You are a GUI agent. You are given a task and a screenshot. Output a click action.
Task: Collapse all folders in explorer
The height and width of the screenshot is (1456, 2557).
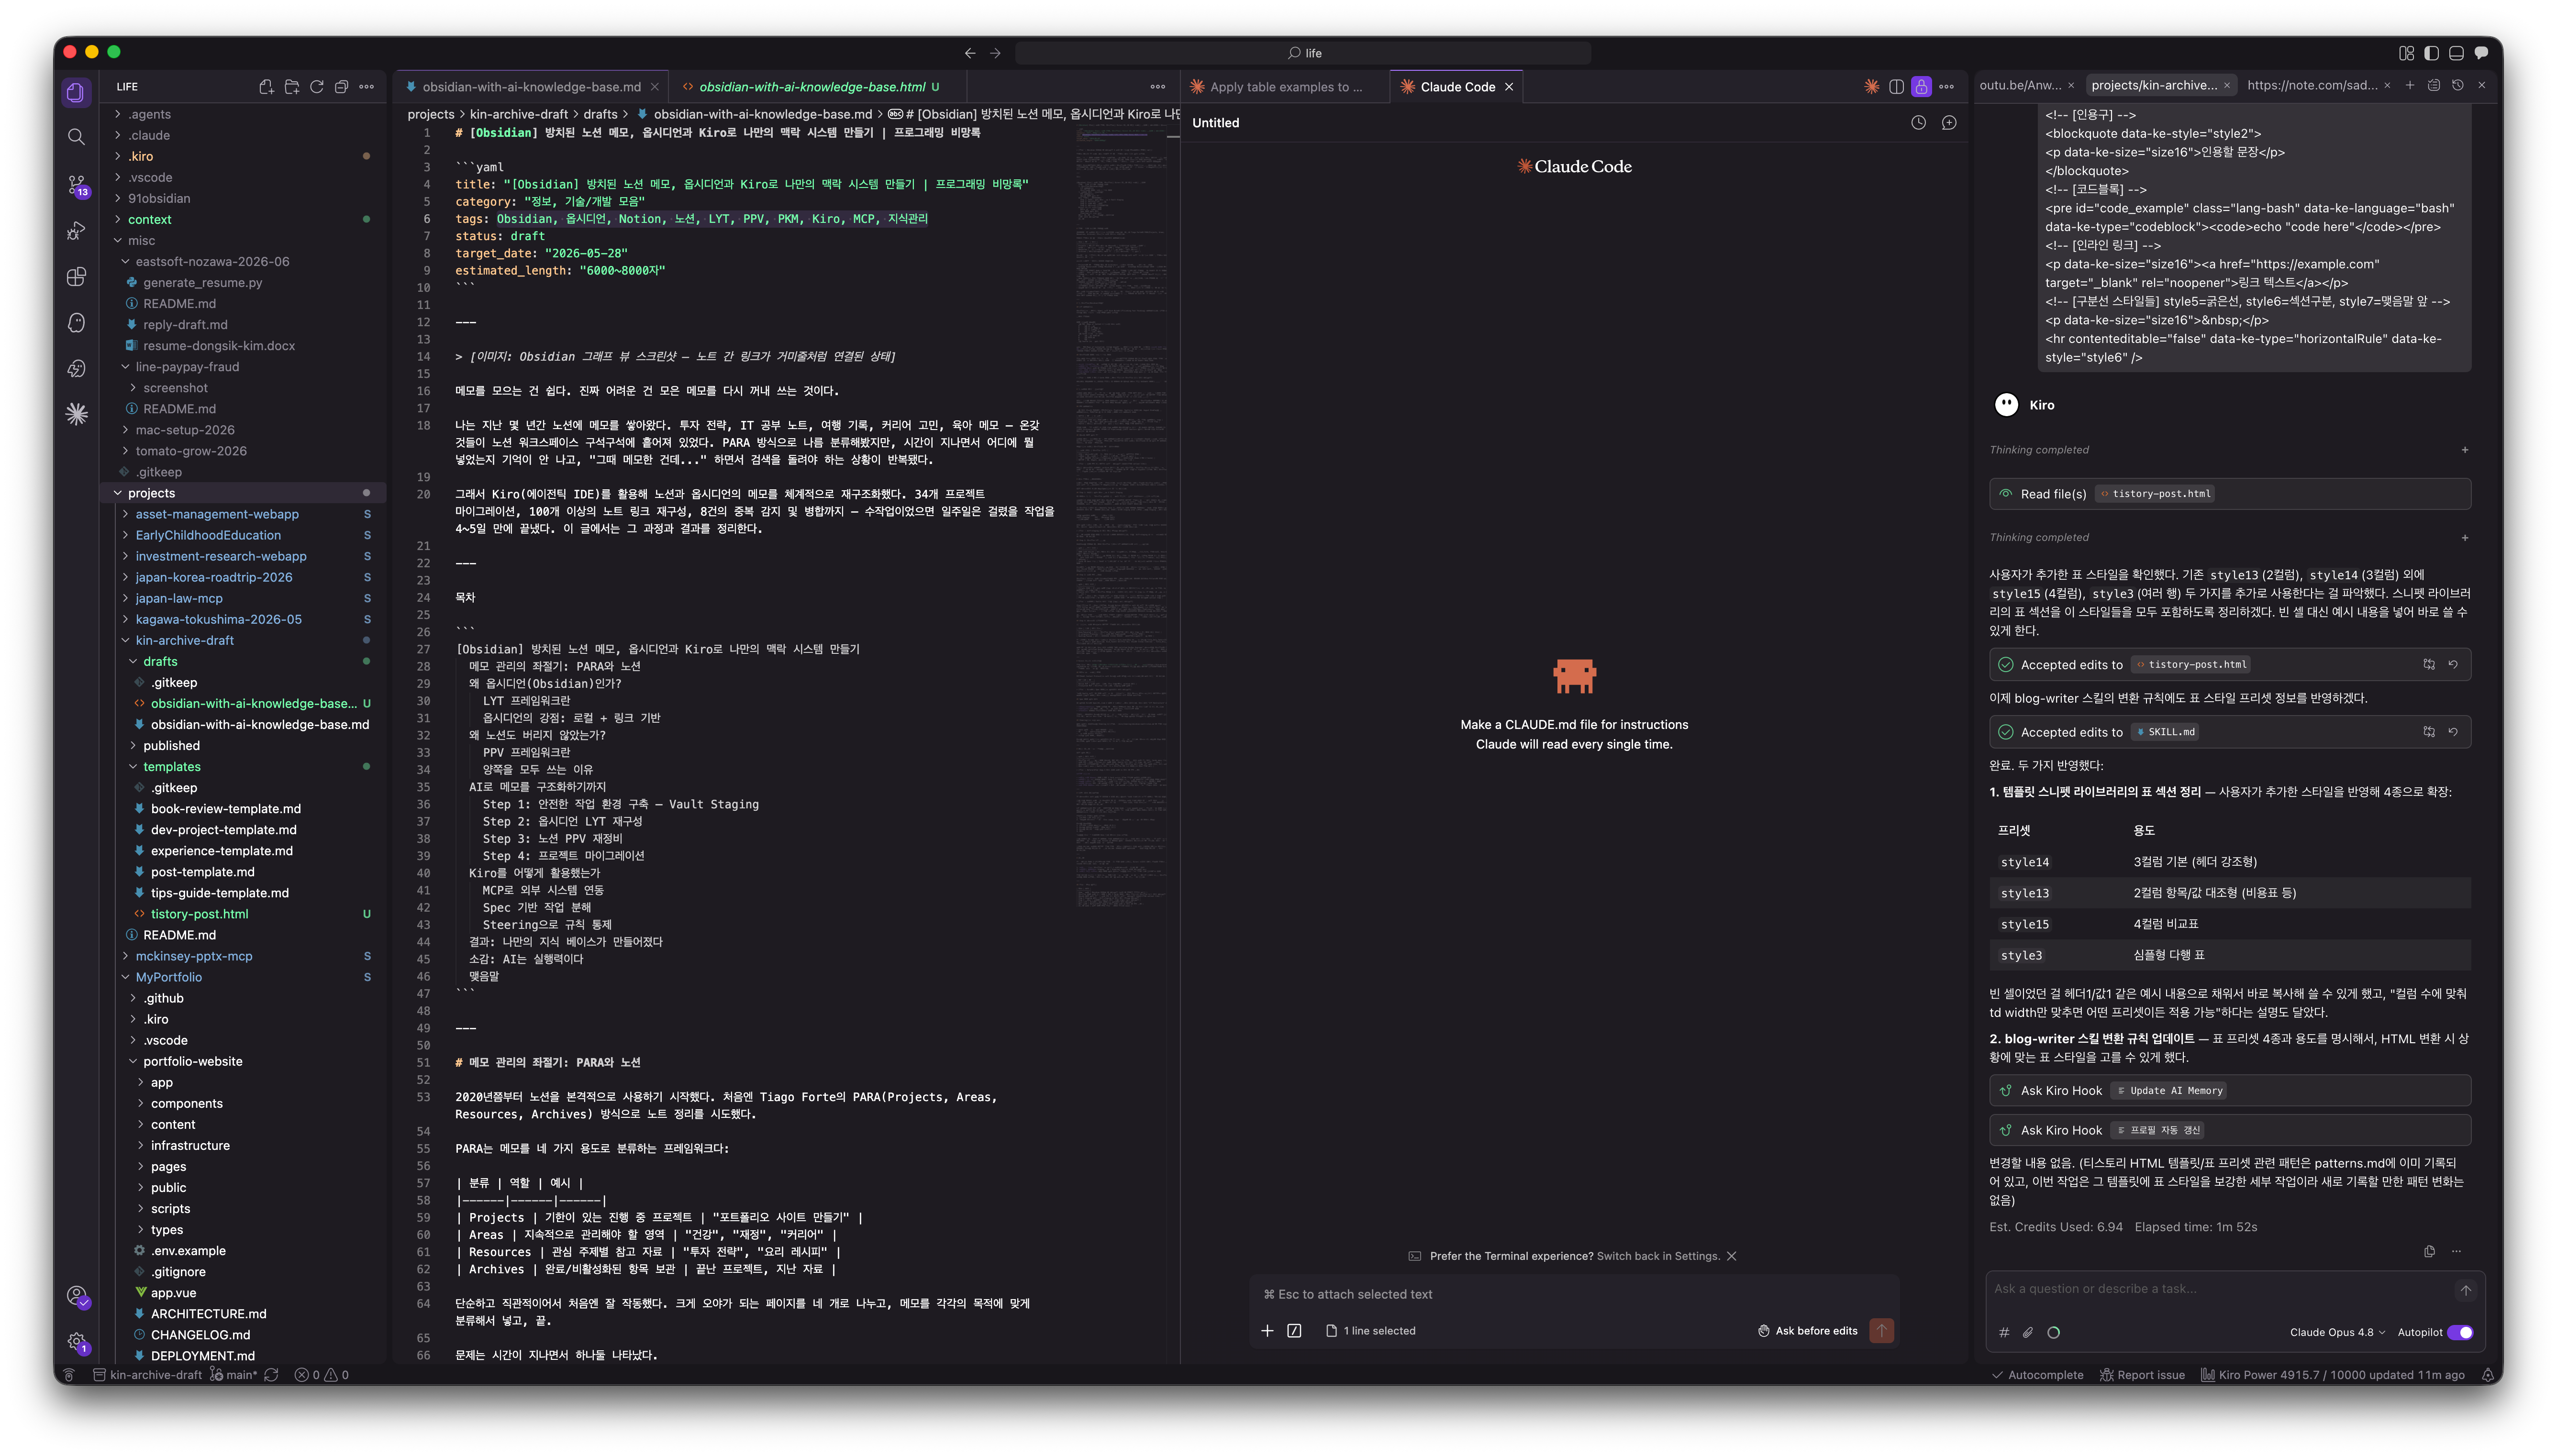[341, 87]
